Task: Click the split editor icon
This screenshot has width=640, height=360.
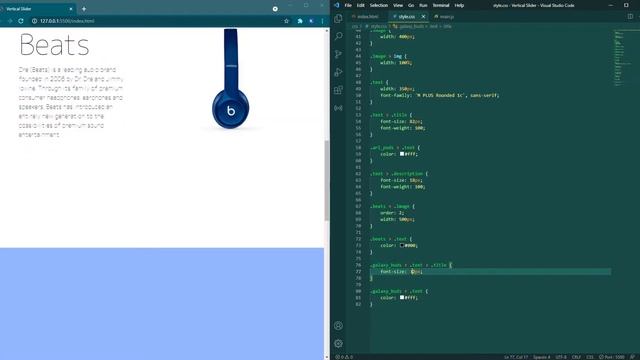Action: tap(630, 17)
